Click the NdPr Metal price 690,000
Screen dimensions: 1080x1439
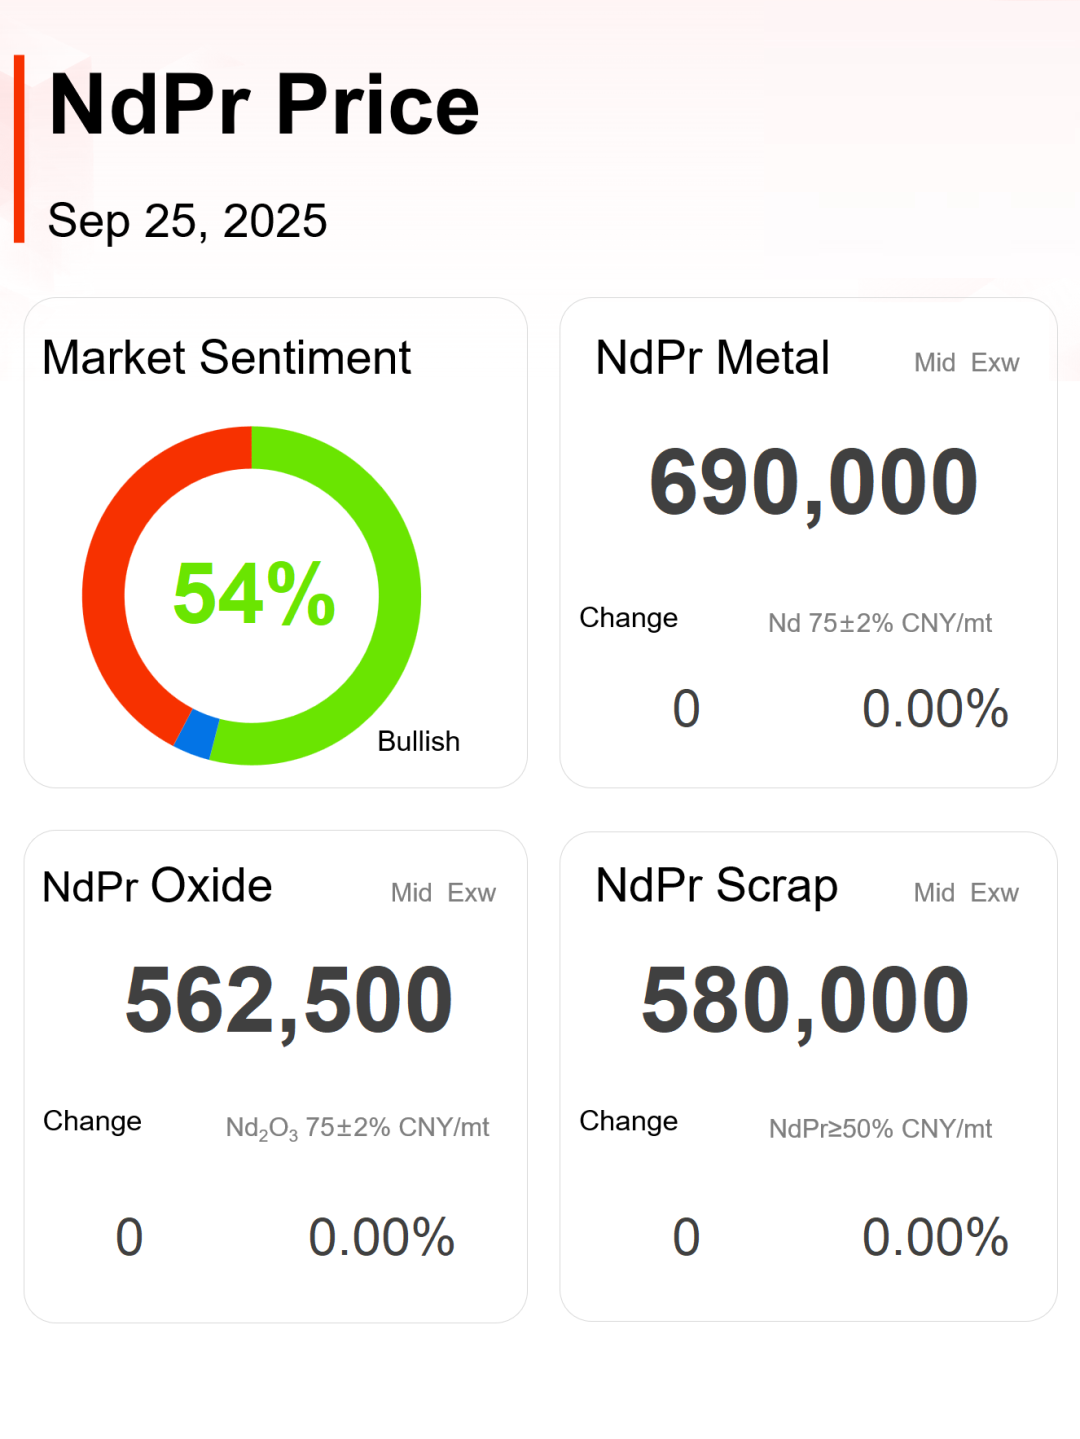(x=813, y=483)
